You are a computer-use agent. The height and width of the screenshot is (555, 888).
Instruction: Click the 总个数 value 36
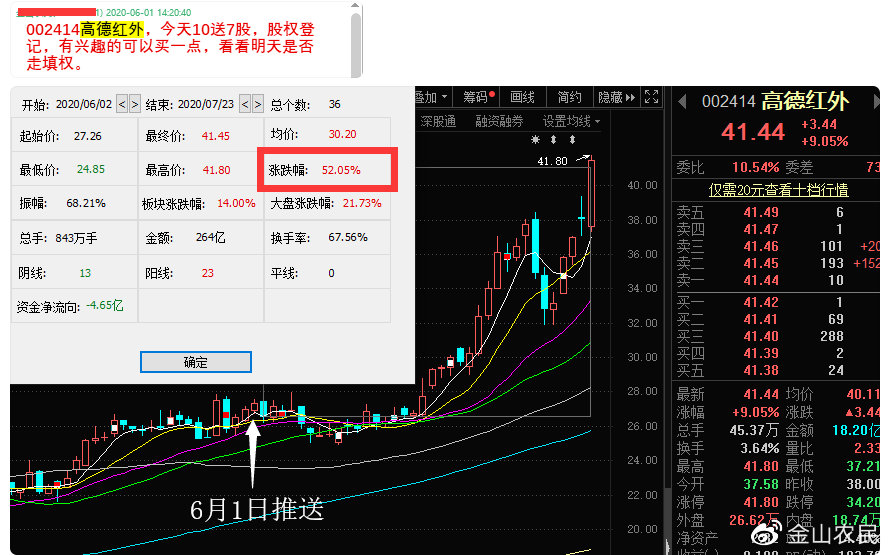point(335,104)
